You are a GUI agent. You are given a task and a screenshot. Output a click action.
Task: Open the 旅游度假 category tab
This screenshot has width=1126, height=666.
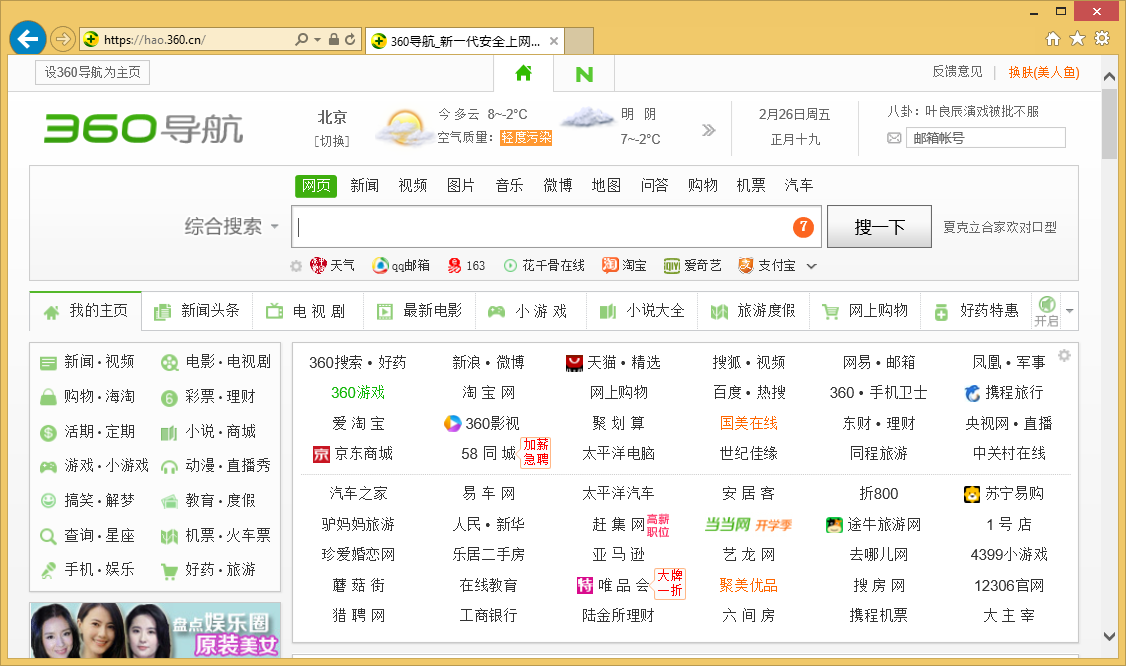(753, 311)
